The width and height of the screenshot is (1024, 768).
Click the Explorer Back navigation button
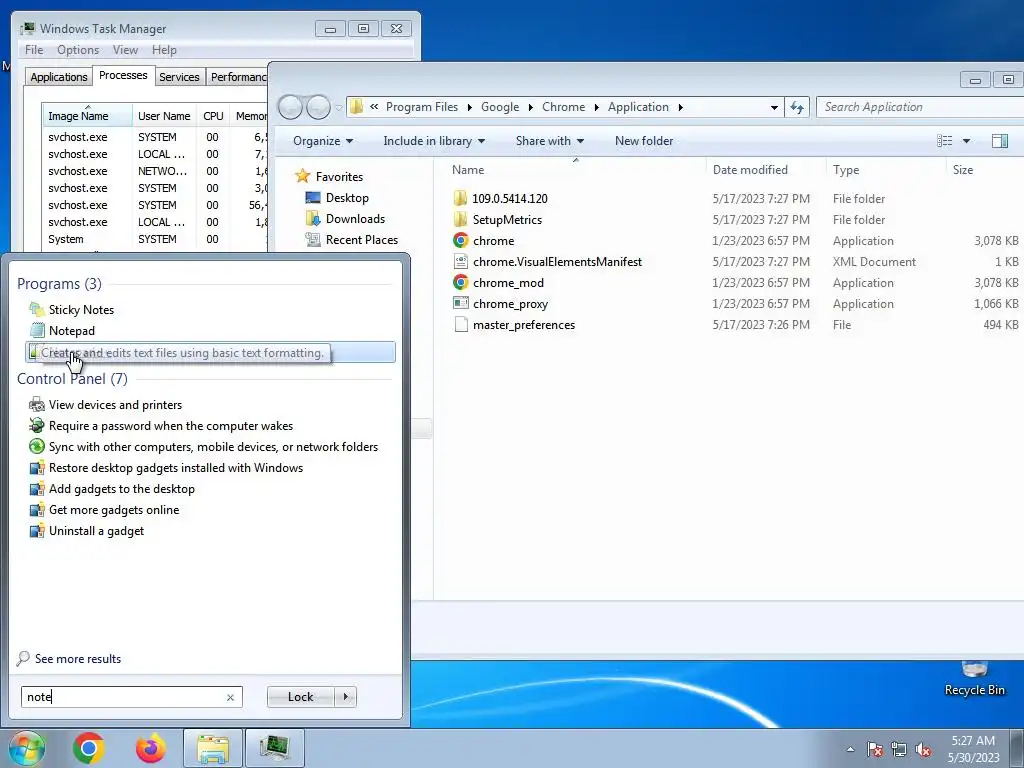coord(290,107)
